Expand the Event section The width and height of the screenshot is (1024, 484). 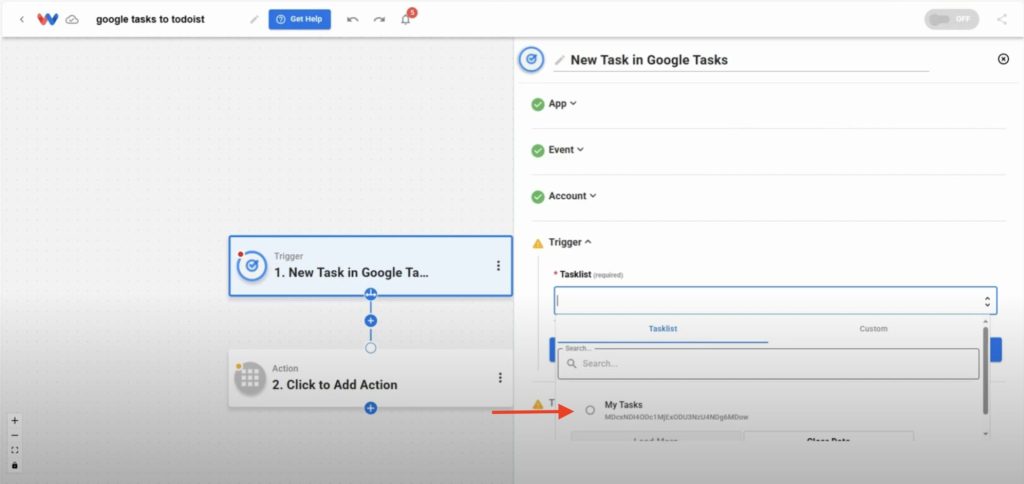point(566,150)
